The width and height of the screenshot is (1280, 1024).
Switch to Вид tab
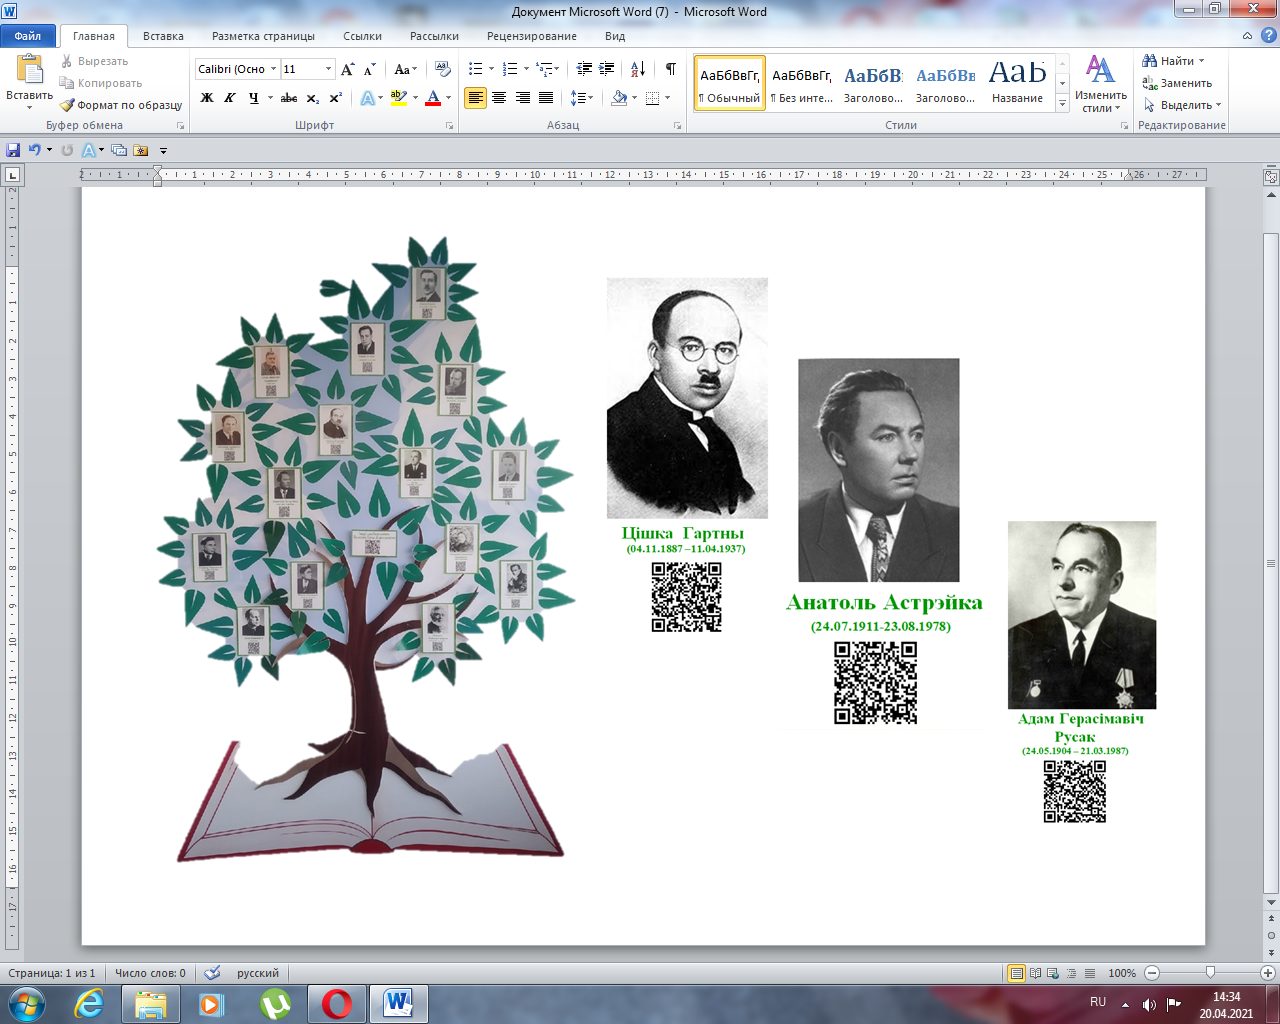(615, 36)
